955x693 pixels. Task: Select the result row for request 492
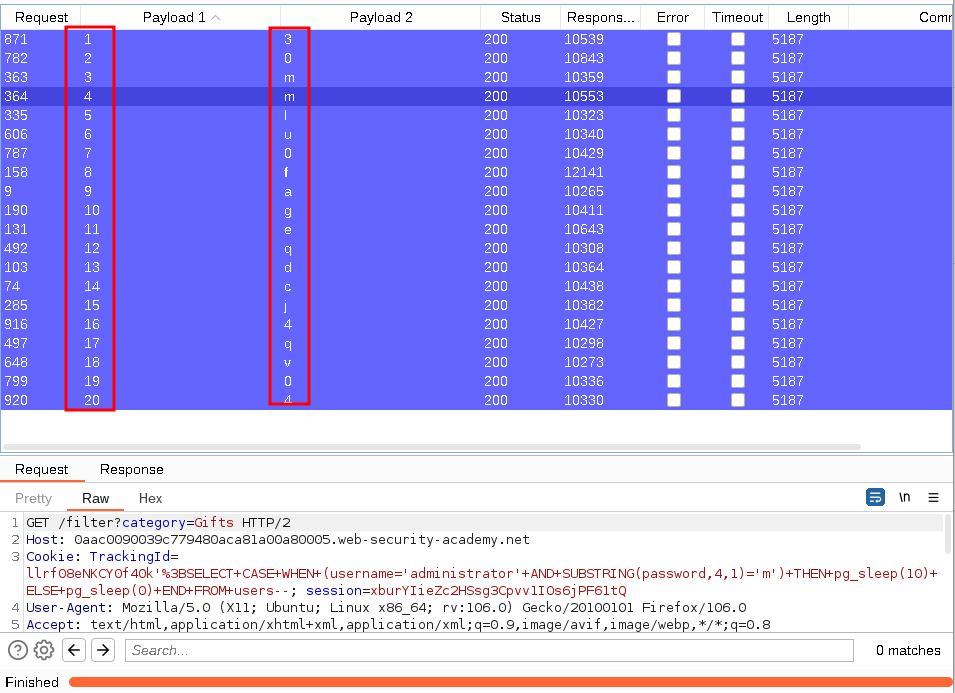pos(476,248)
